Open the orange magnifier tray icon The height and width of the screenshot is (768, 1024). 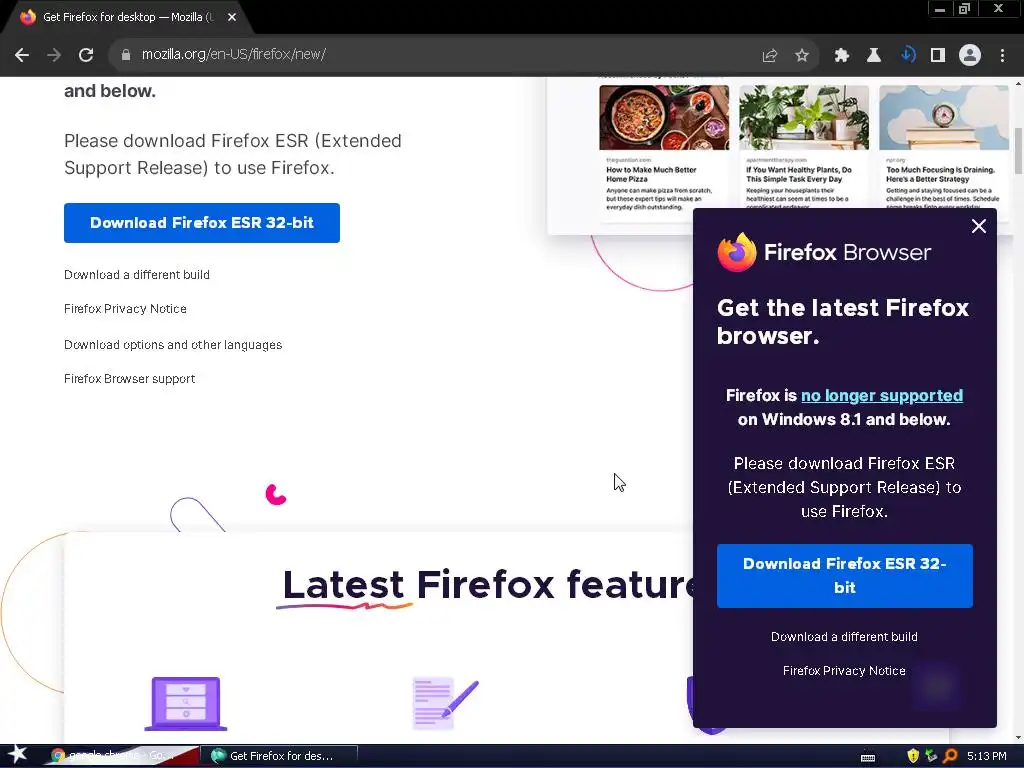950,756
